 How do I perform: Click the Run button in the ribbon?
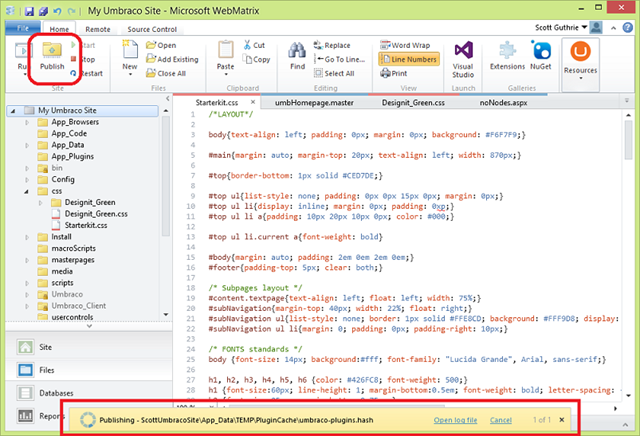21,57
